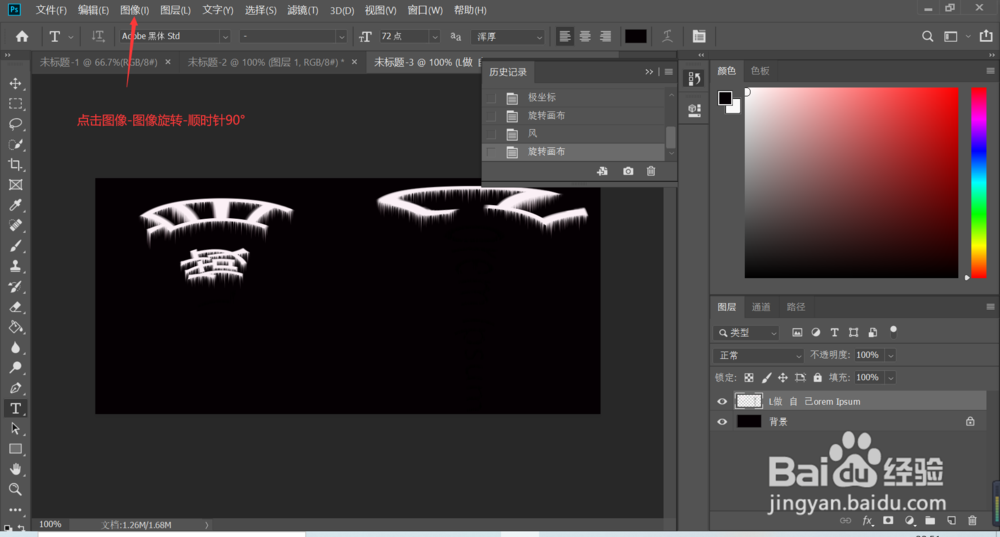
Task: Open the Type tool preset picker arrow
Action: point(71,37)
